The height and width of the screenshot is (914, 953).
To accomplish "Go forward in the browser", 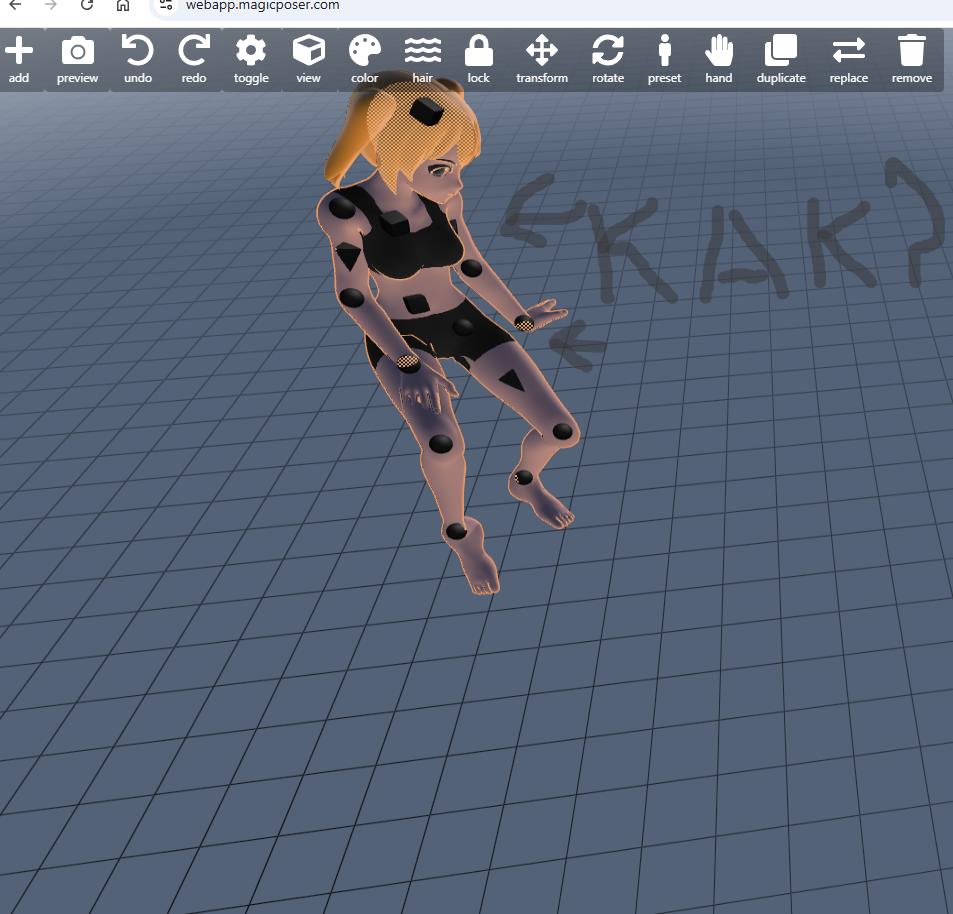I will pyautogui.click(x=51, y=5).
